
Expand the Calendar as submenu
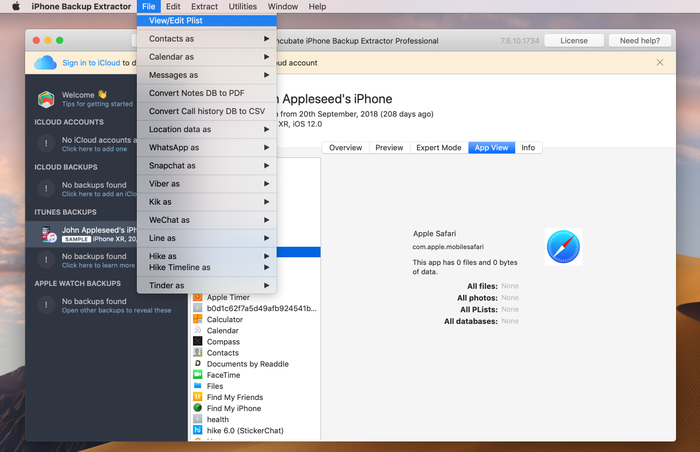coord(207,57)
